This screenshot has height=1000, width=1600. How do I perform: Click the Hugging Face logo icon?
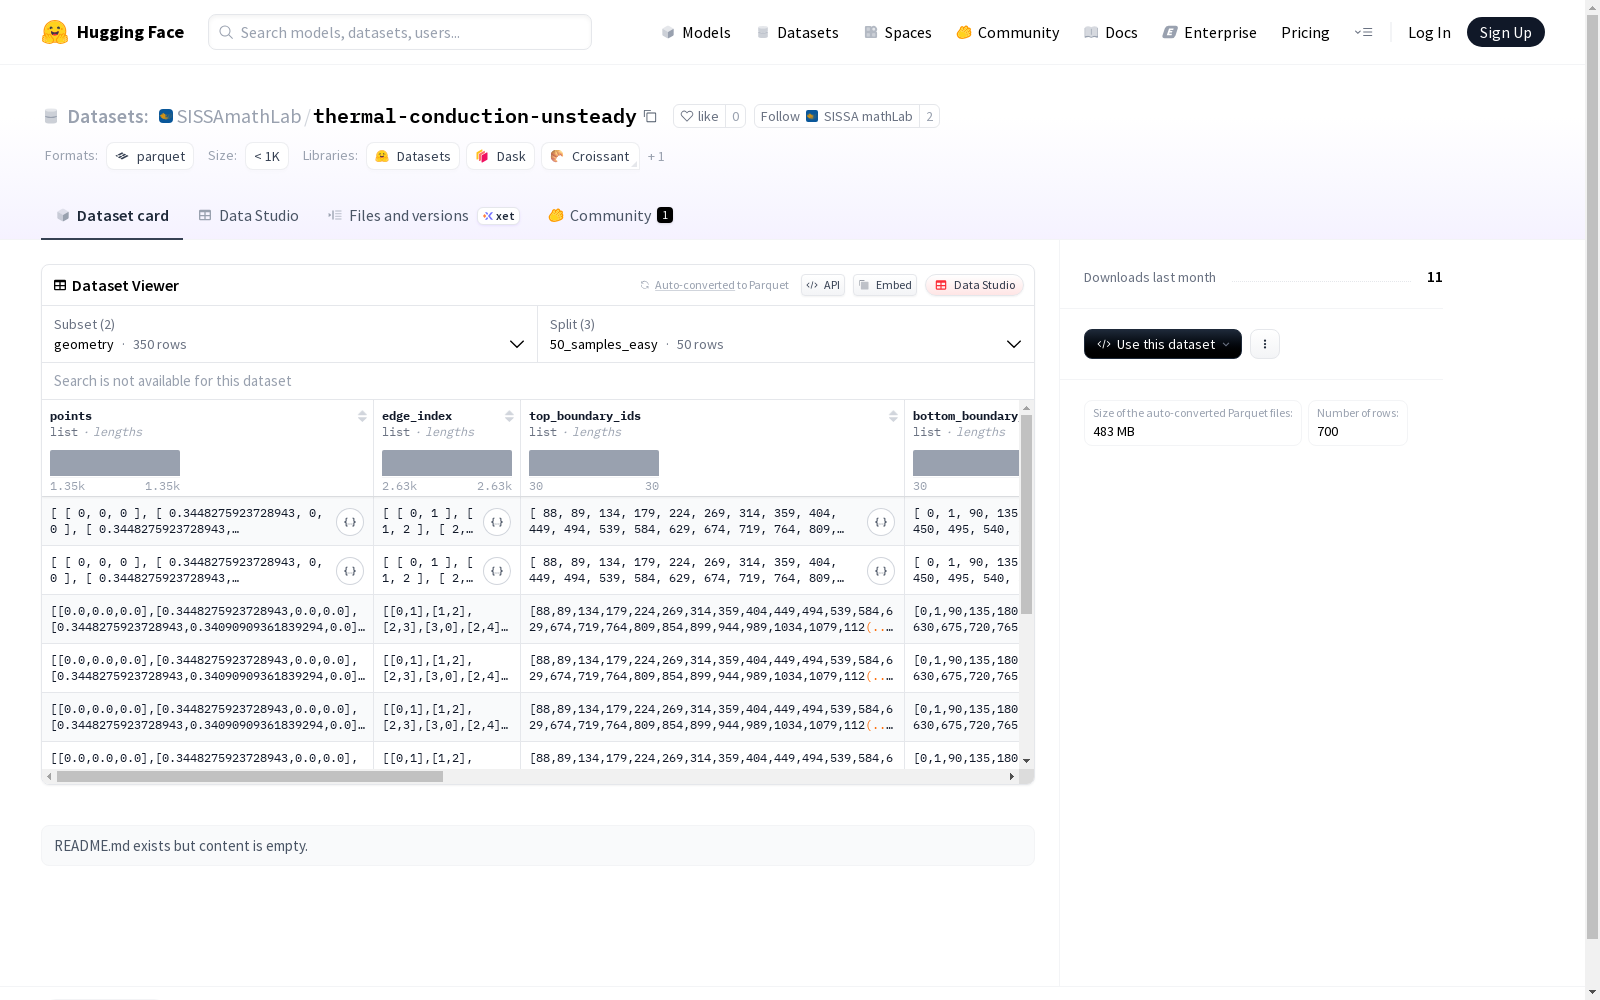[x=55, y=32]
